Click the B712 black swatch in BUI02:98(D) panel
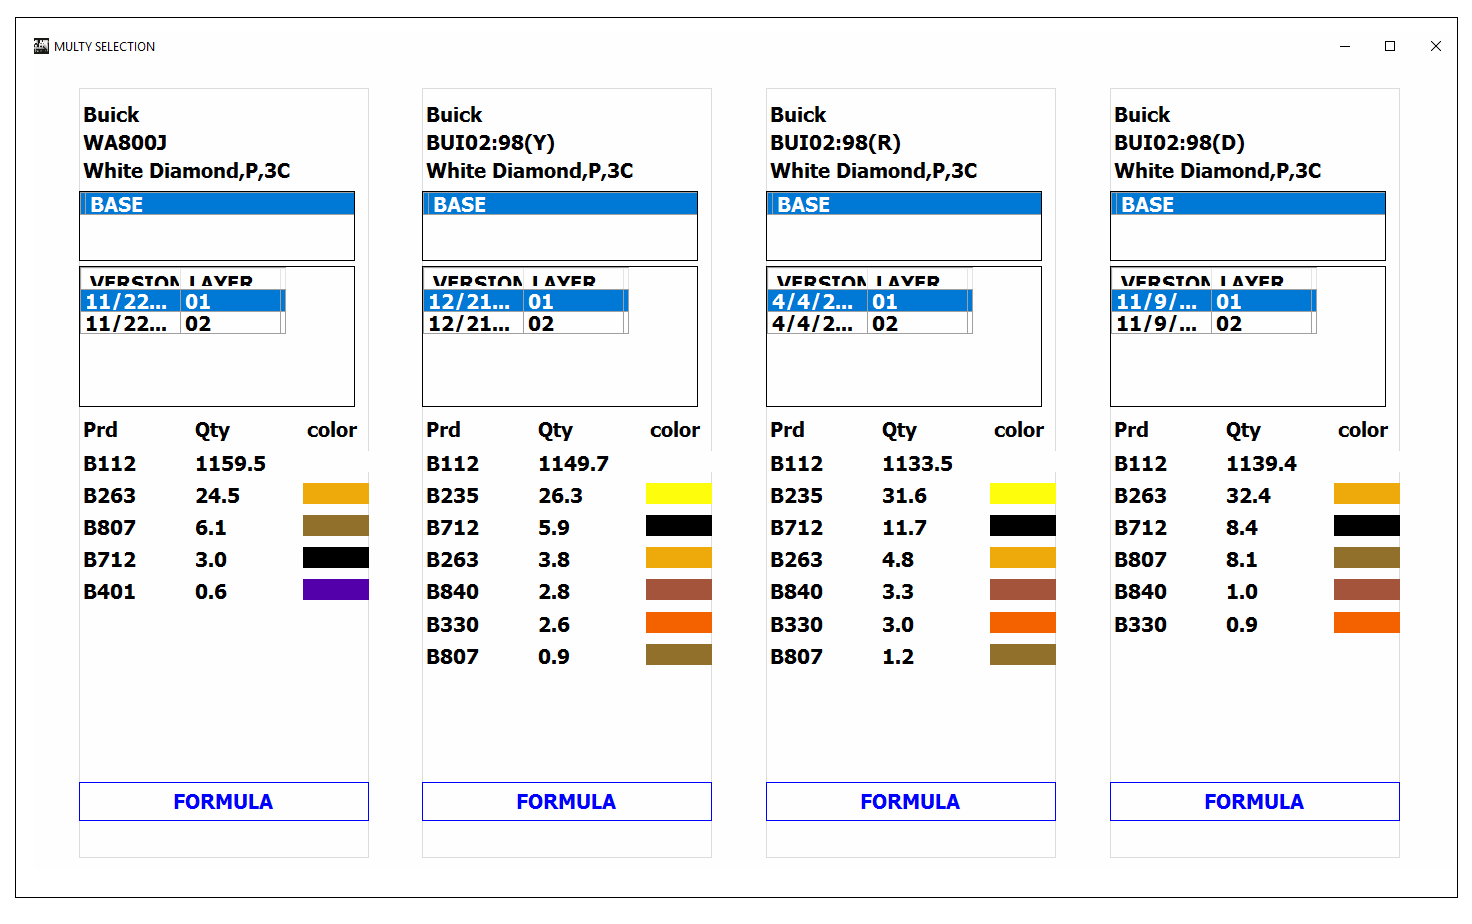Image resolution: width=1472 pixels, height=924 pixels. [x=1367, y=525]
